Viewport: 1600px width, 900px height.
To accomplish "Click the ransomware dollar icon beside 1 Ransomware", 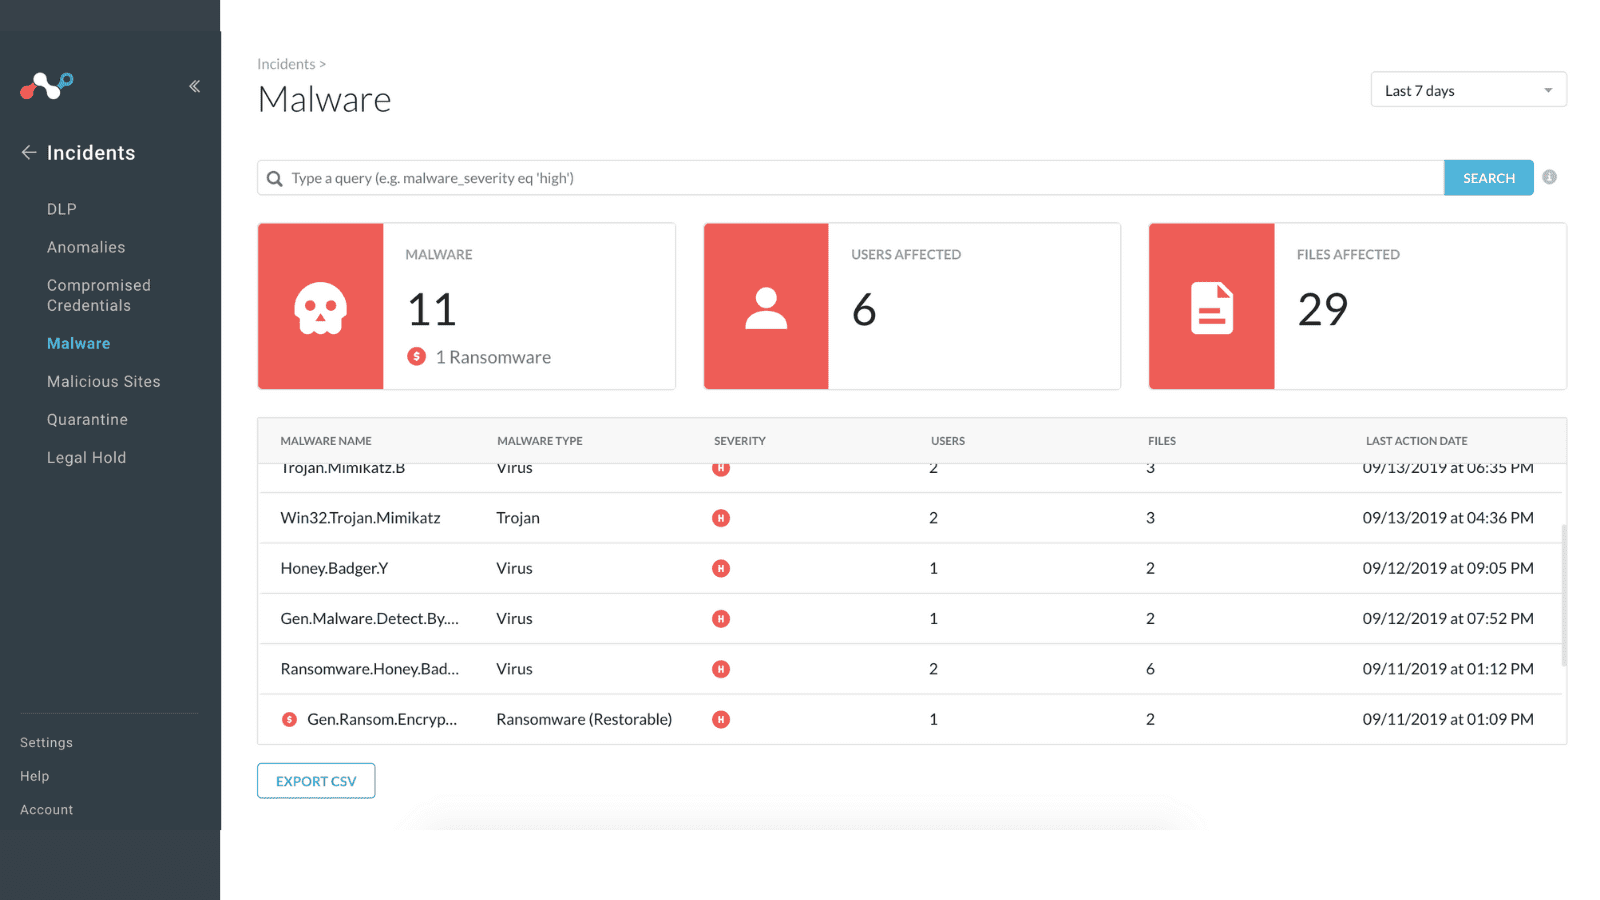I will [x=417, y=356].
